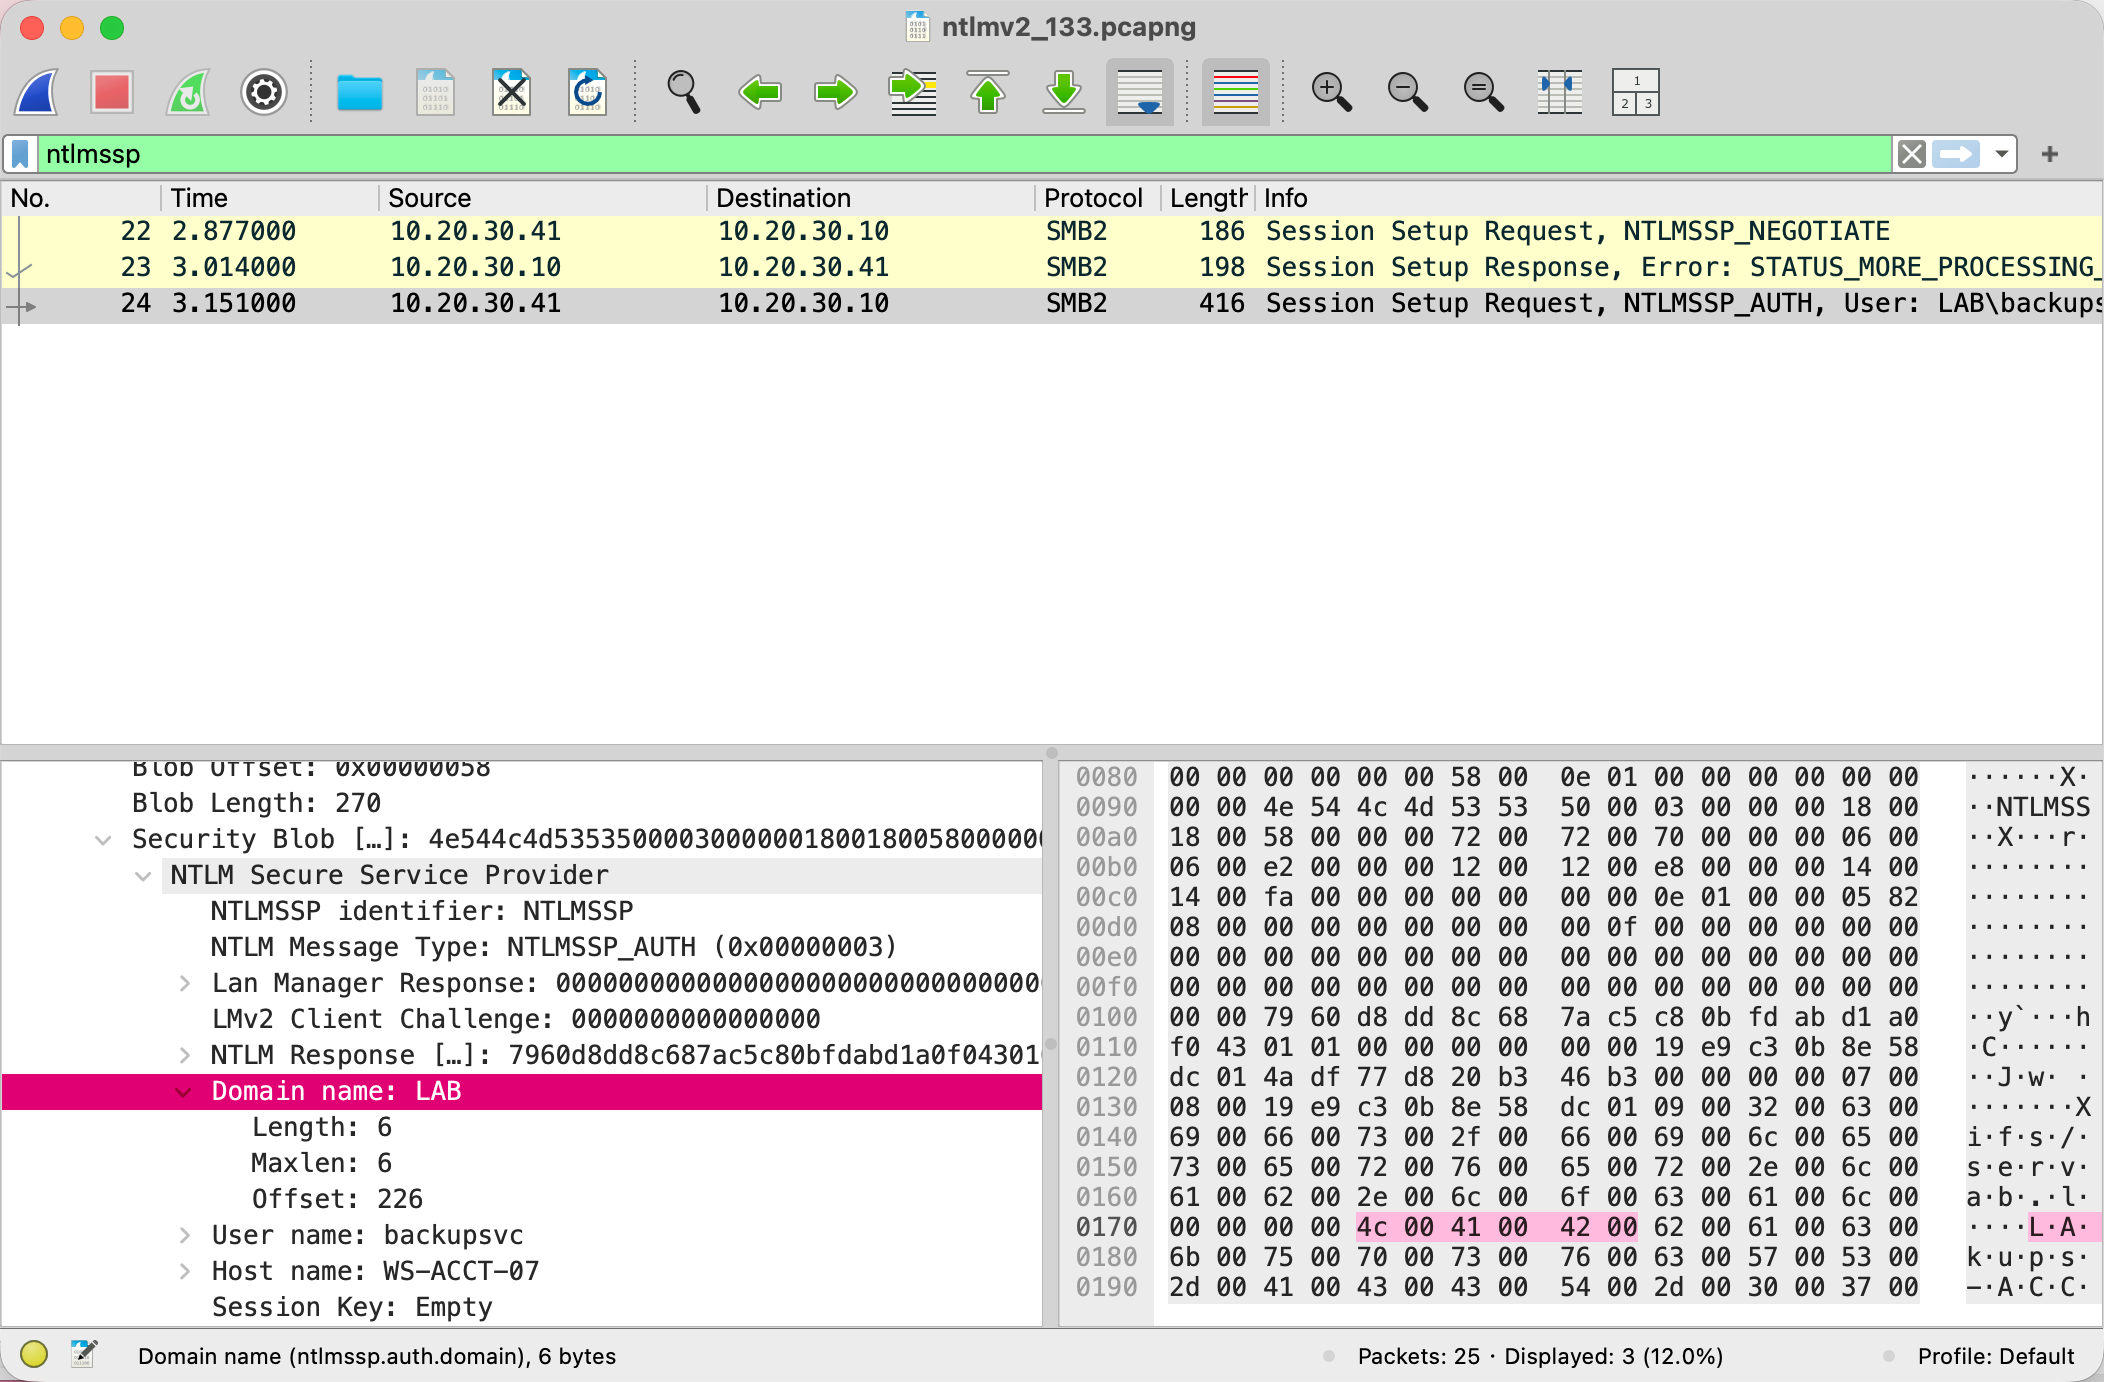Open recent display filters dropdown
This screenshot has width=2104, height=1382.
click(2001, 154)
